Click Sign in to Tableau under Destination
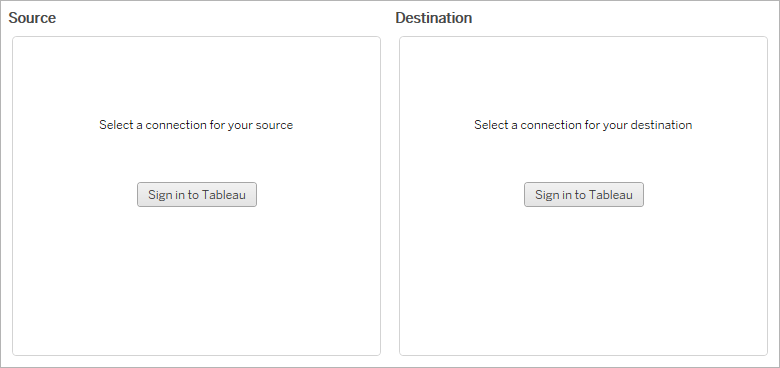 (x=584, y=194)
